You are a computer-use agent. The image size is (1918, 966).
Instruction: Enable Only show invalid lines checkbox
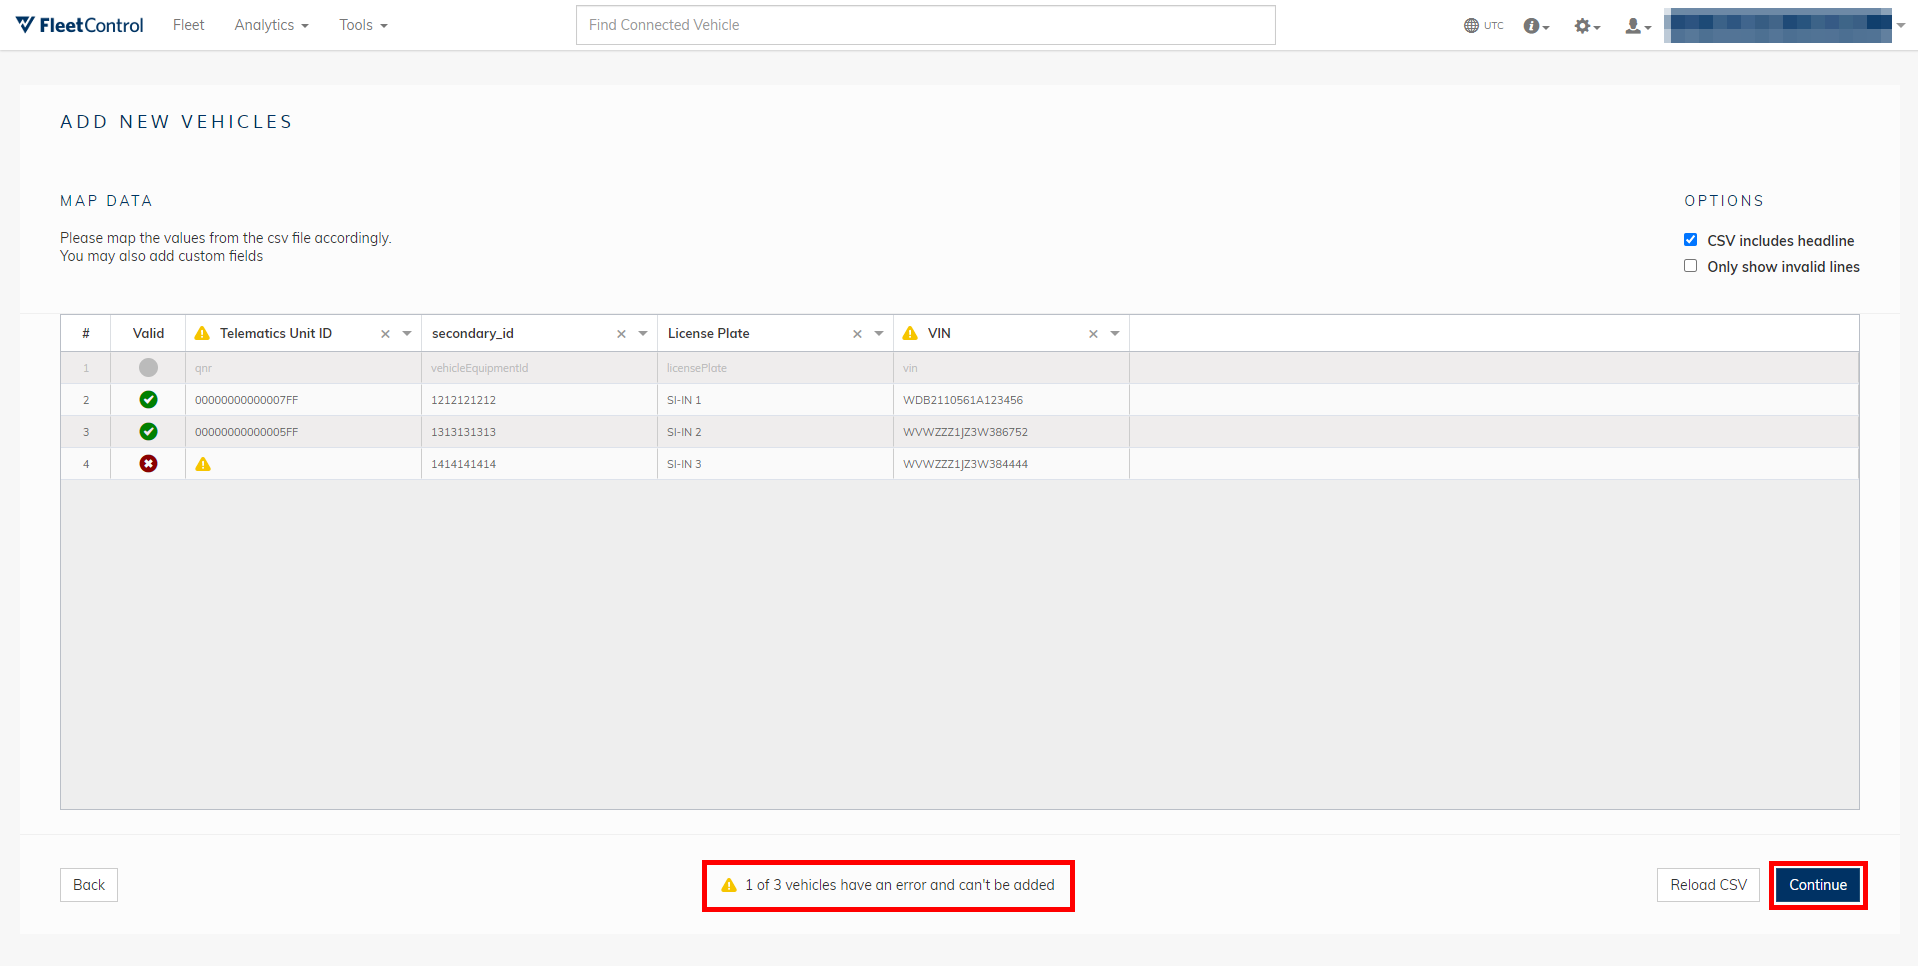tap(1690, 266)
